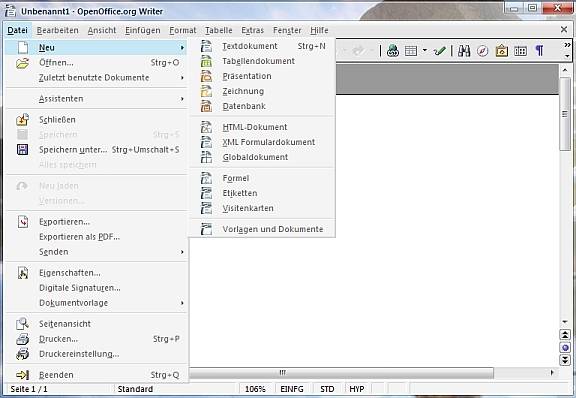
Task: Click the binoculars find icon
Action: (464, 51)
